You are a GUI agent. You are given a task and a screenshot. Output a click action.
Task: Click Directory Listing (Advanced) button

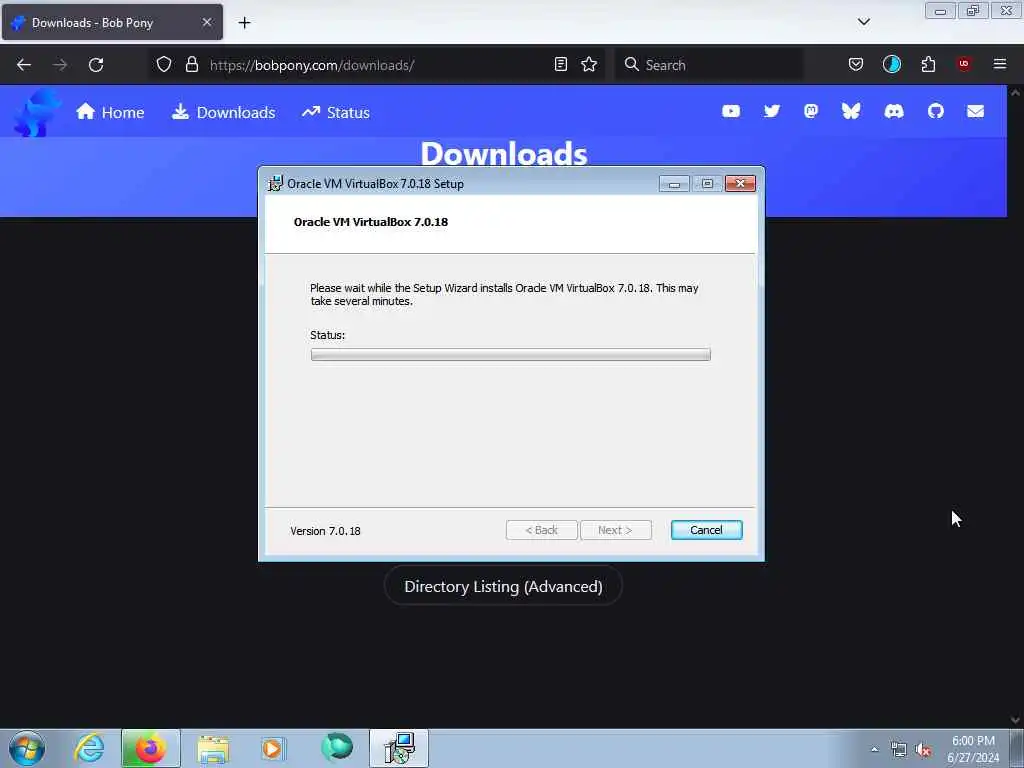(x=503, y=586)
